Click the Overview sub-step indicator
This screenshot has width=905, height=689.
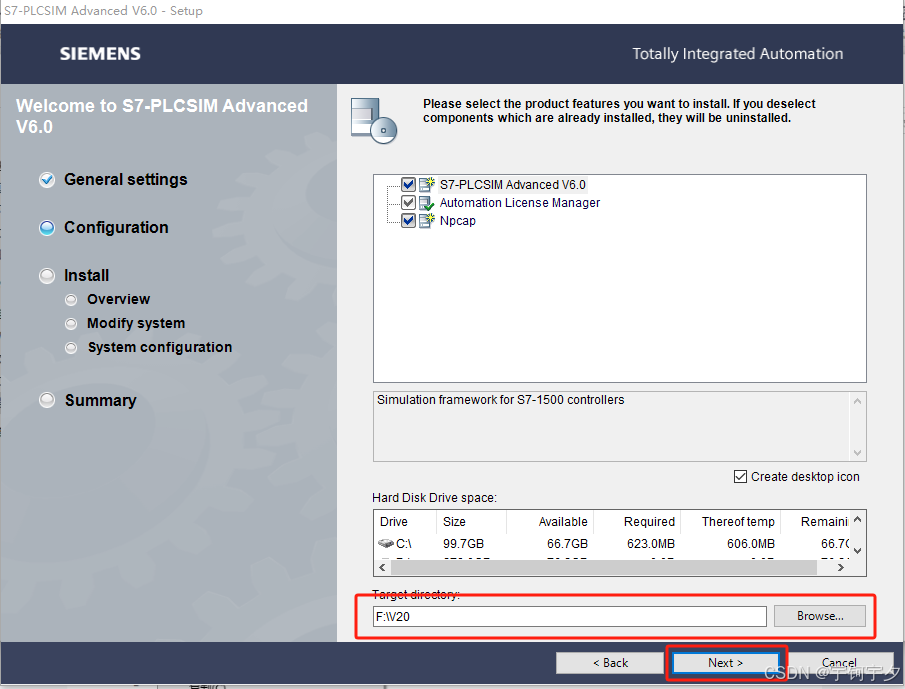tap(71, 299)
